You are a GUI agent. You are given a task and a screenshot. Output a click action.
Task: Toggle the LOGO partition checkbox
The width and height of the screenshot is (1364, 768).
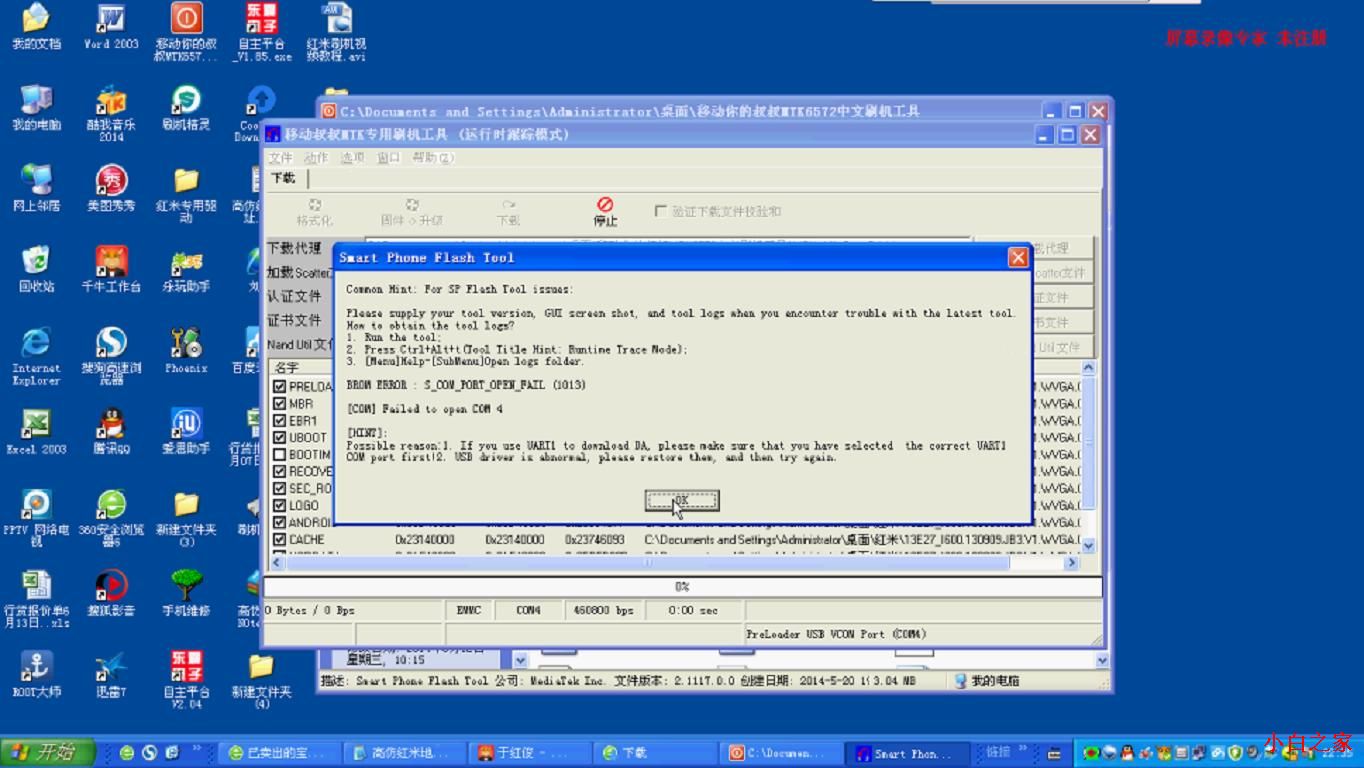280,506
